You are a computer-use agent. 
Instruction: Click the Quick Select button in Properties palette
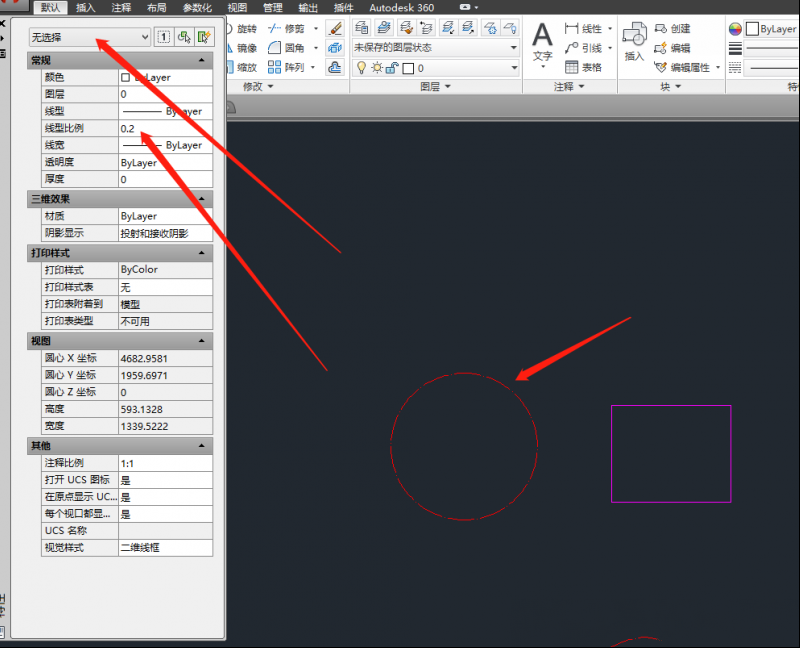pos(204,37)
